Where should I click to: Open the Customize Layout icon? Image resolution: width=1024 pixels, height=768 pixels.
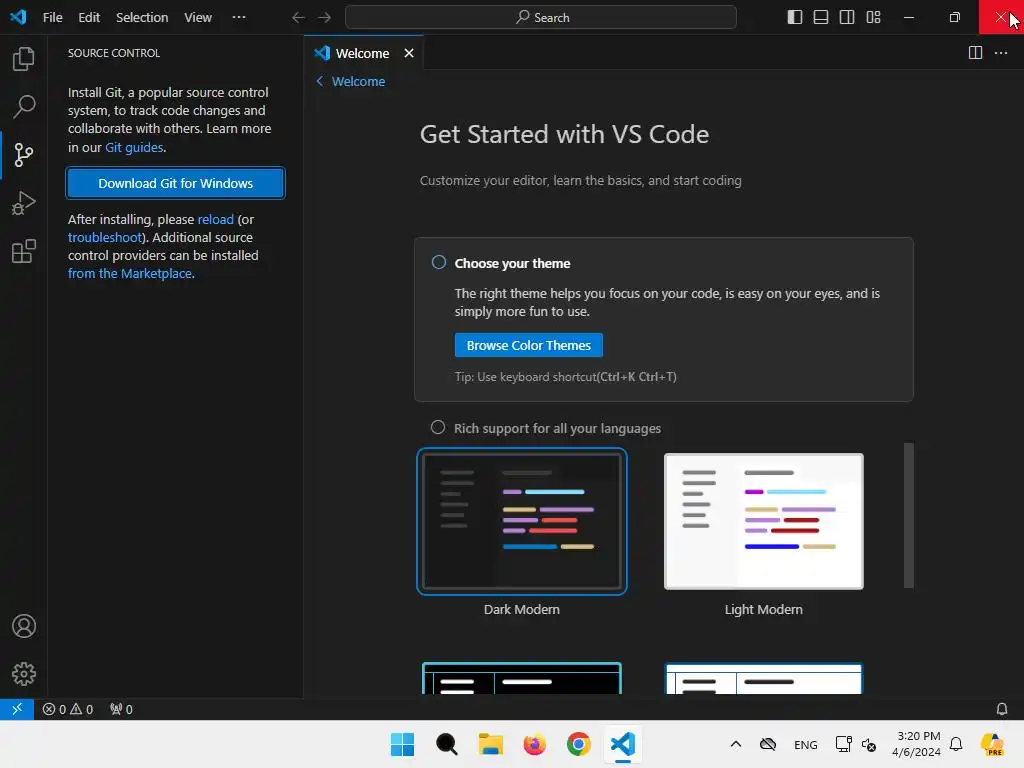point(874,17)
